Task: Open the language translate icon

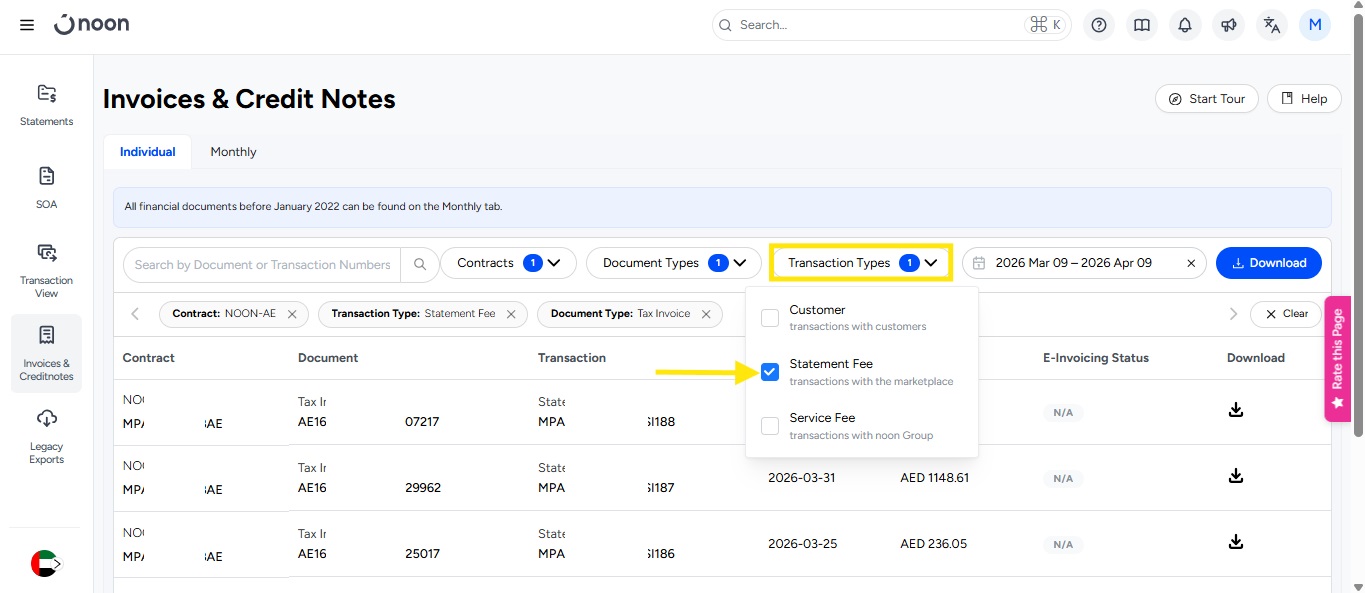Action: coord(1271,25)
